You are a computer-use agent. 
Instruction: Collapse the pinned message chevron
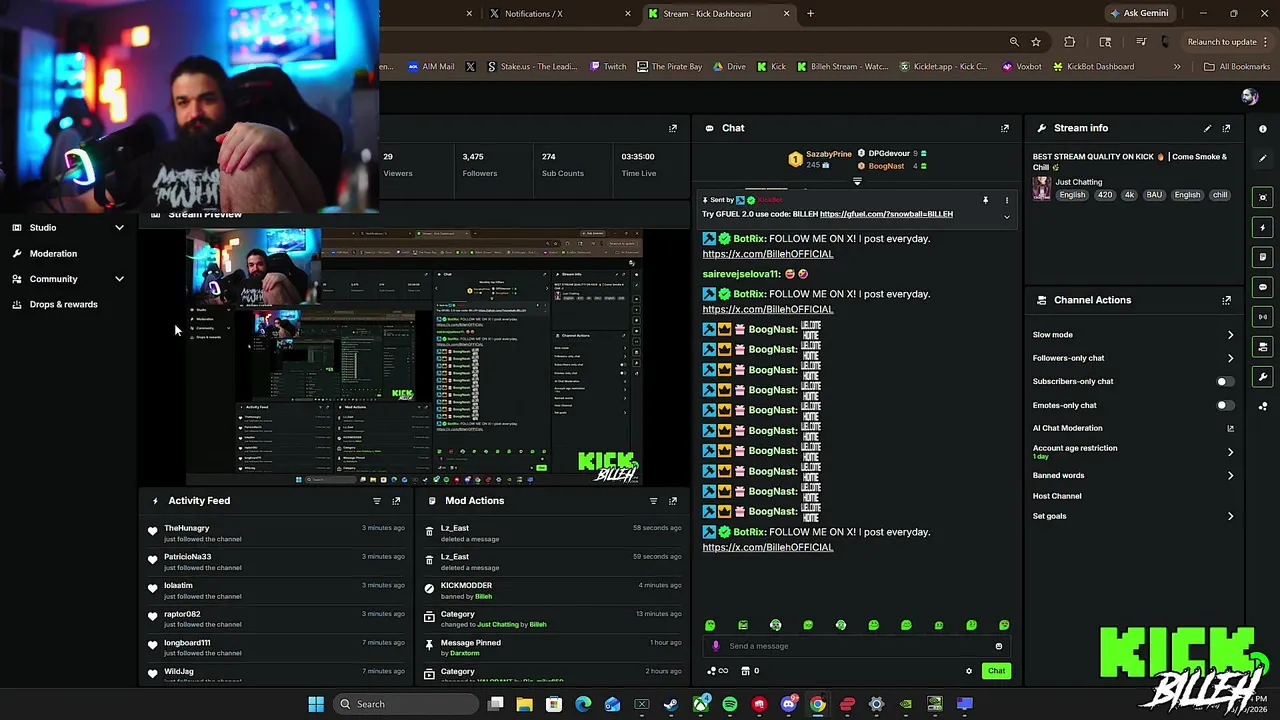pyautogui.click(x=1007, y=216)
